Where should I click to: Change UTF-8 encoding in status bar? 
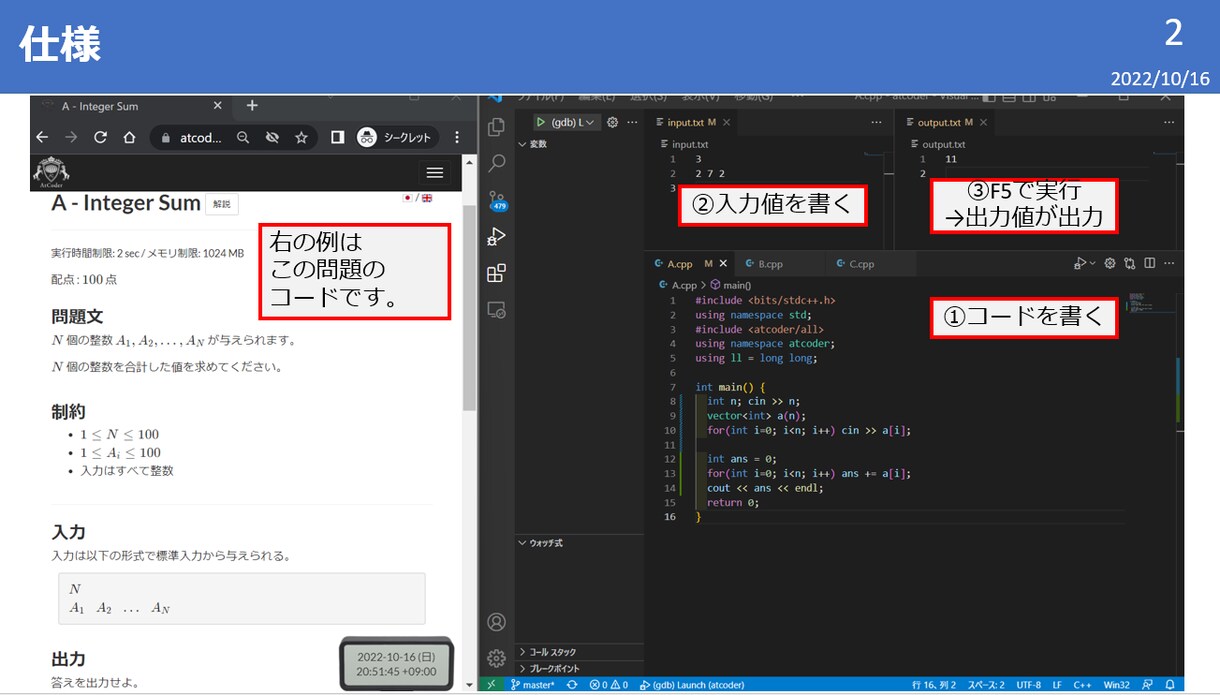pos(1027,685)
